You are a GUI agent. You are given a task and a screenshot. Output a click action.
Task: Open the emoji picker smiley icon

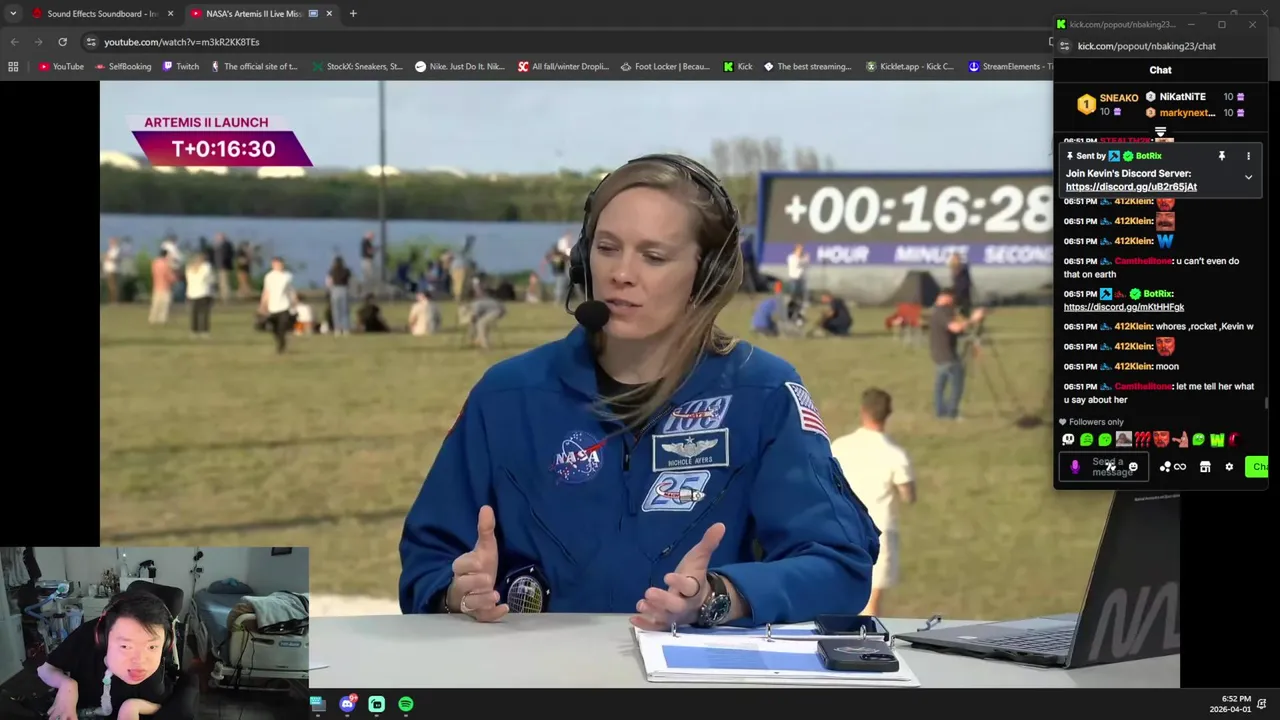[x=1133, y=467]
